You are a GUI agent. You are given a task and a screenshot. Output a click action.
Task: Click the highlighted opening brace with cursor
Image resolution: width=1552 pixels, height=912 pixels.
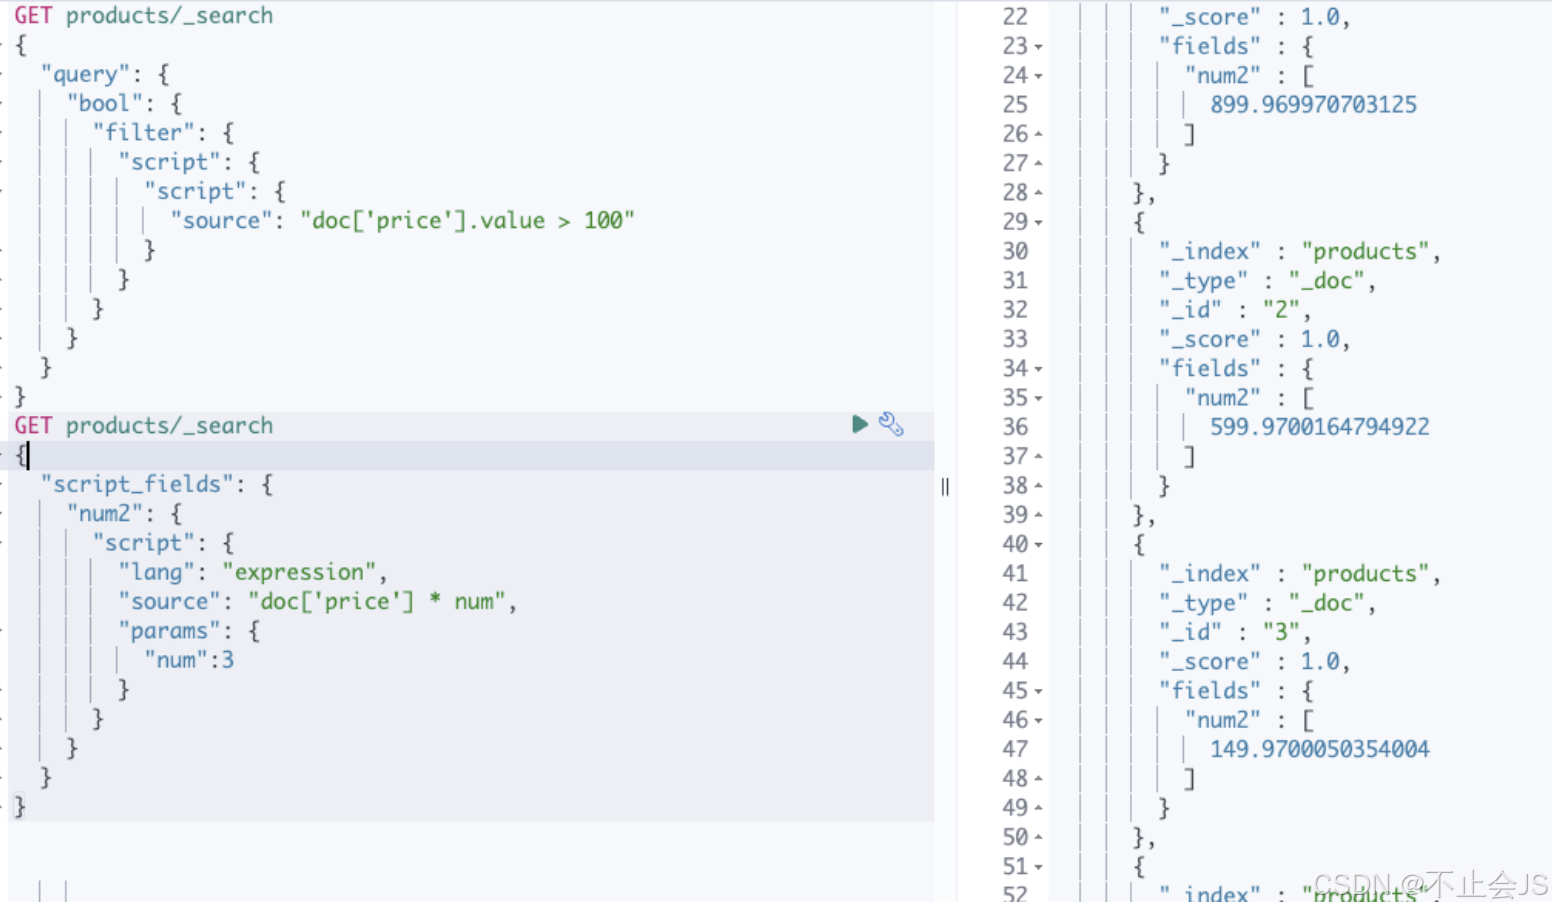tap(21, 455)
